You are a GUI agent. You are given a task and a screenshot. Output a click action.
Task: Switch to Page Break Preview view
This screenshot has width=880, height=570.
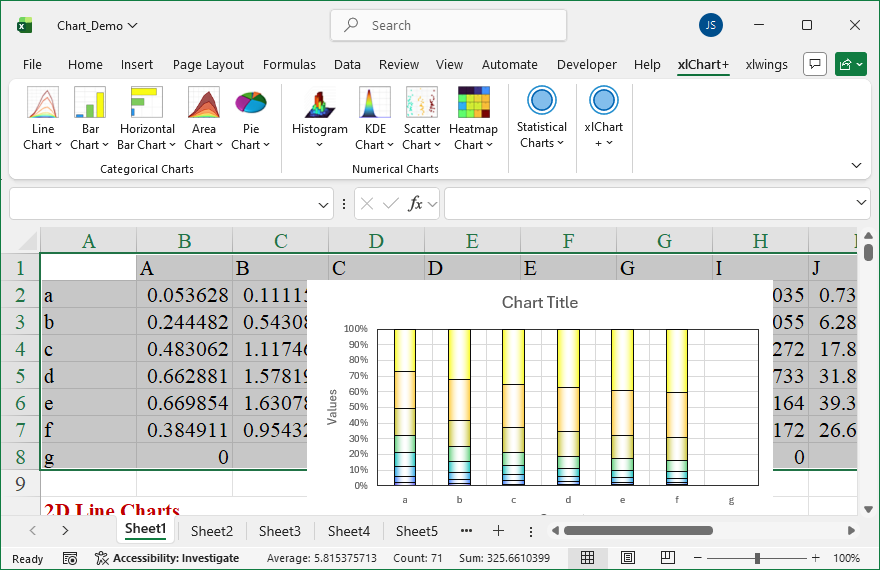(668, 558)
